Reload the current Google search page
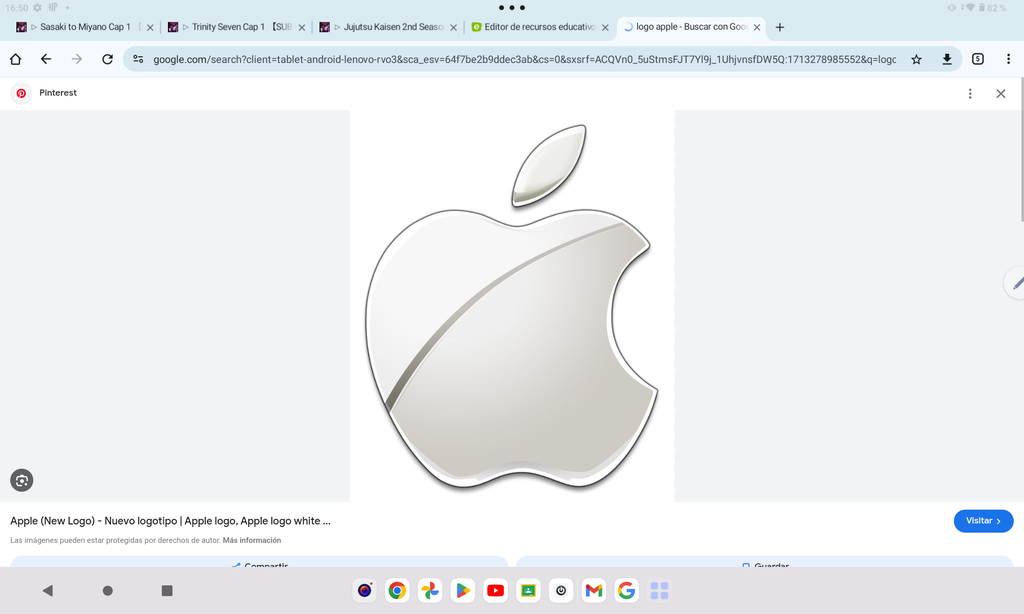This screenshot has width=1024, height=614. 107,59
